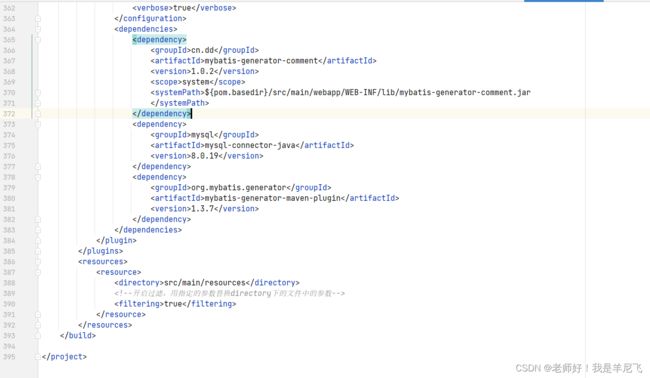
Task: Collapse fold marker on line 378 dependency
Action: pyautogui.click(x=38, y=177)
